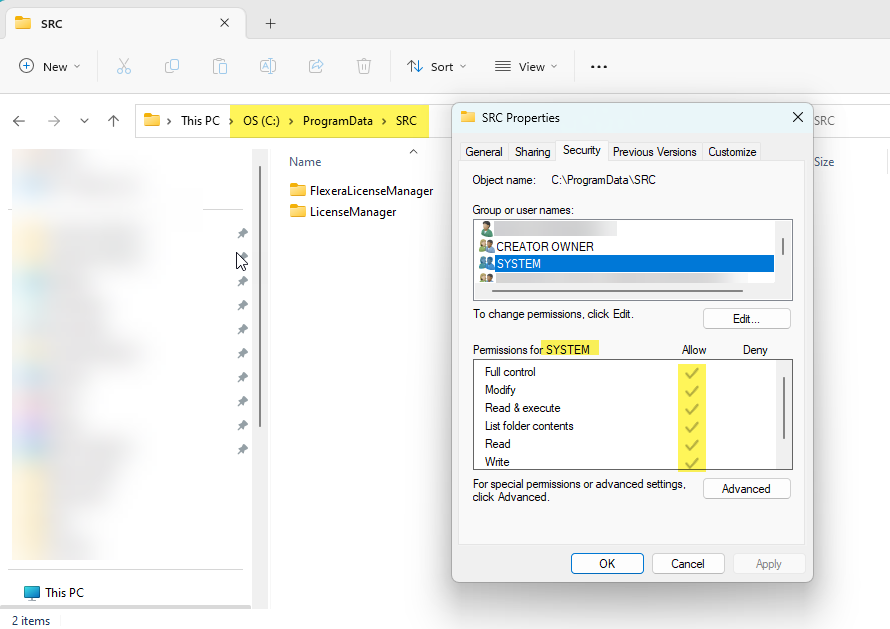Click the CREATOR OWNER group icon
Screen dimensions: 890x629
(486, 246)
